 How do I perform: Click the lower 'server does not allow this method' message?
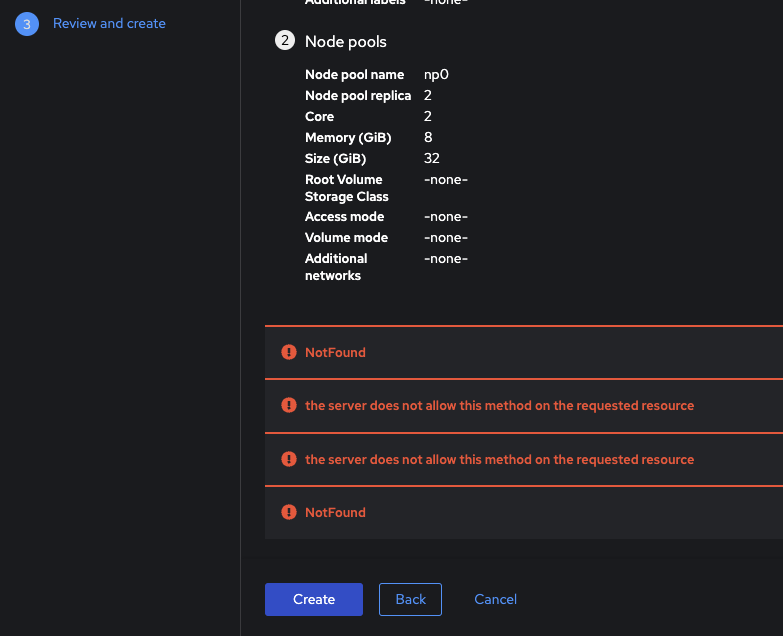(499, 459)
